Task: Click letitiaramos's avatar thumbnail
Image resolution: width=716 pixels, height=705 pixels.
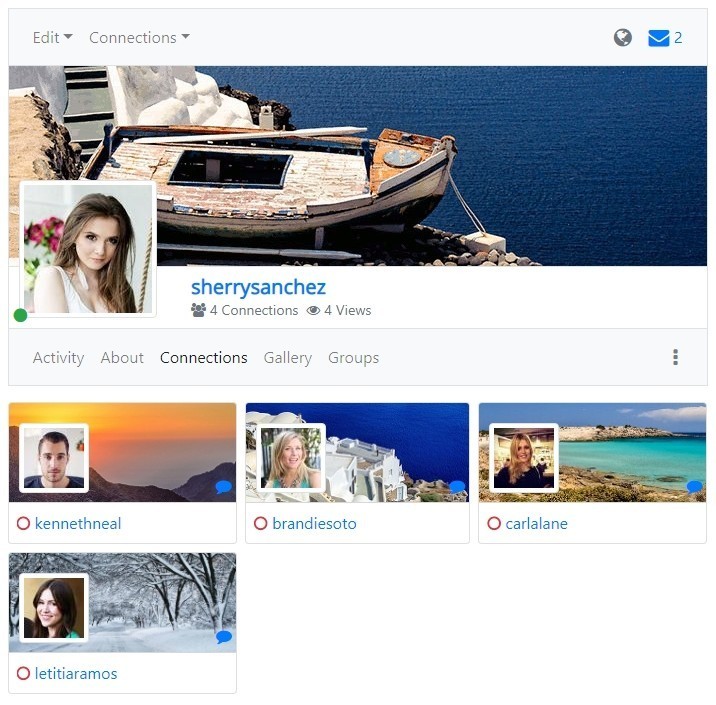Action: 54,608
